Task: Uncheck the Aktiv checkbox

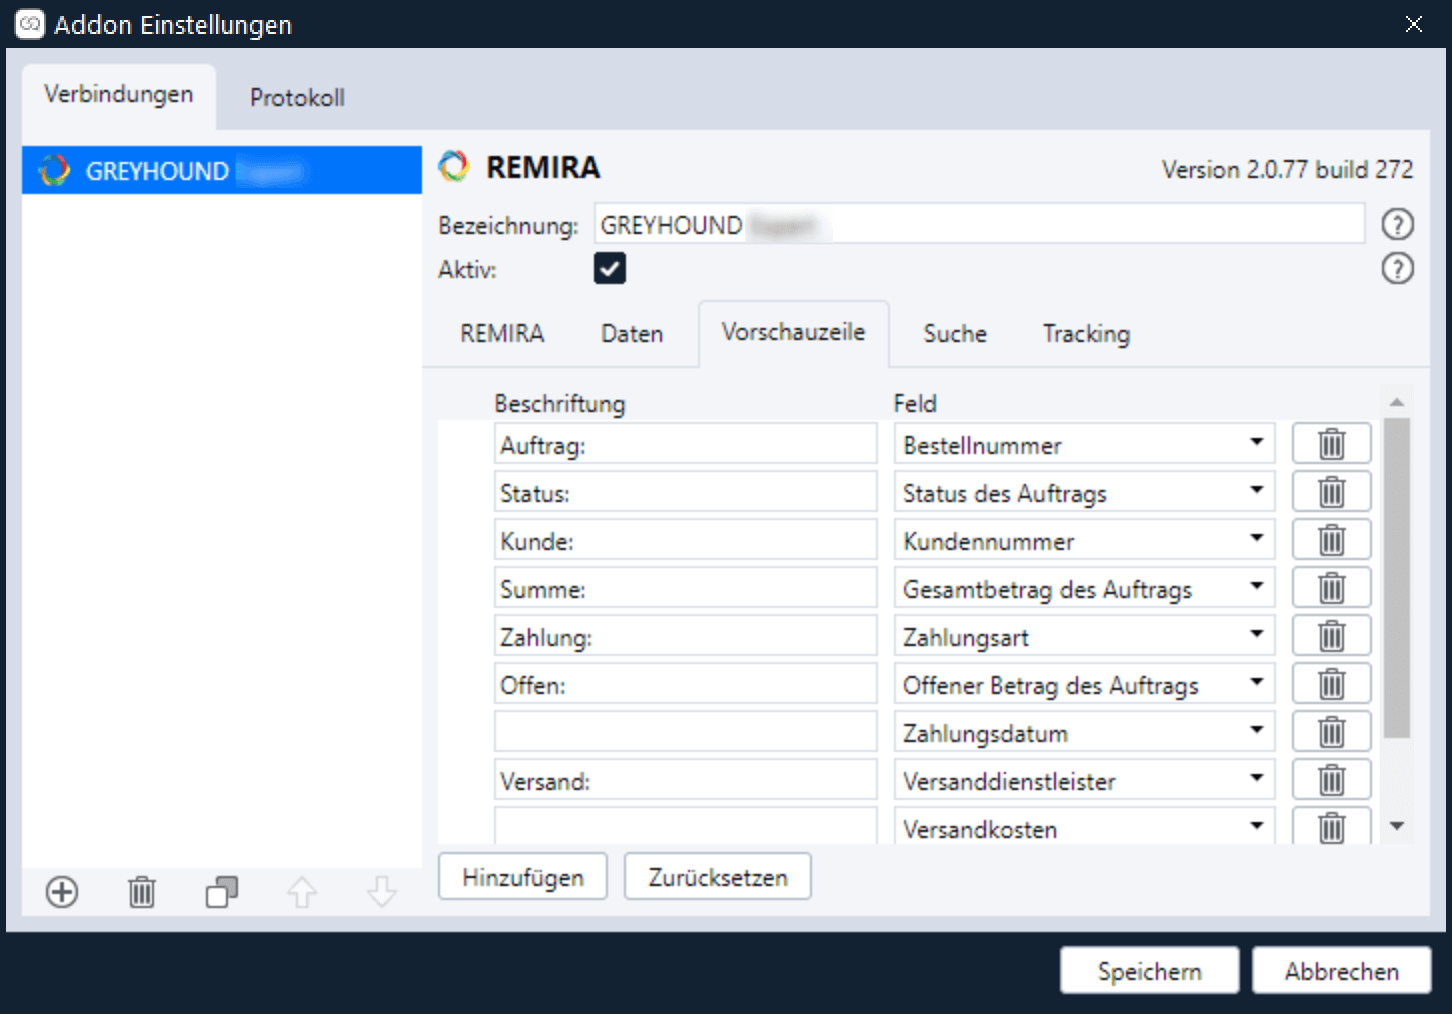Action: (x=610, y=268)
